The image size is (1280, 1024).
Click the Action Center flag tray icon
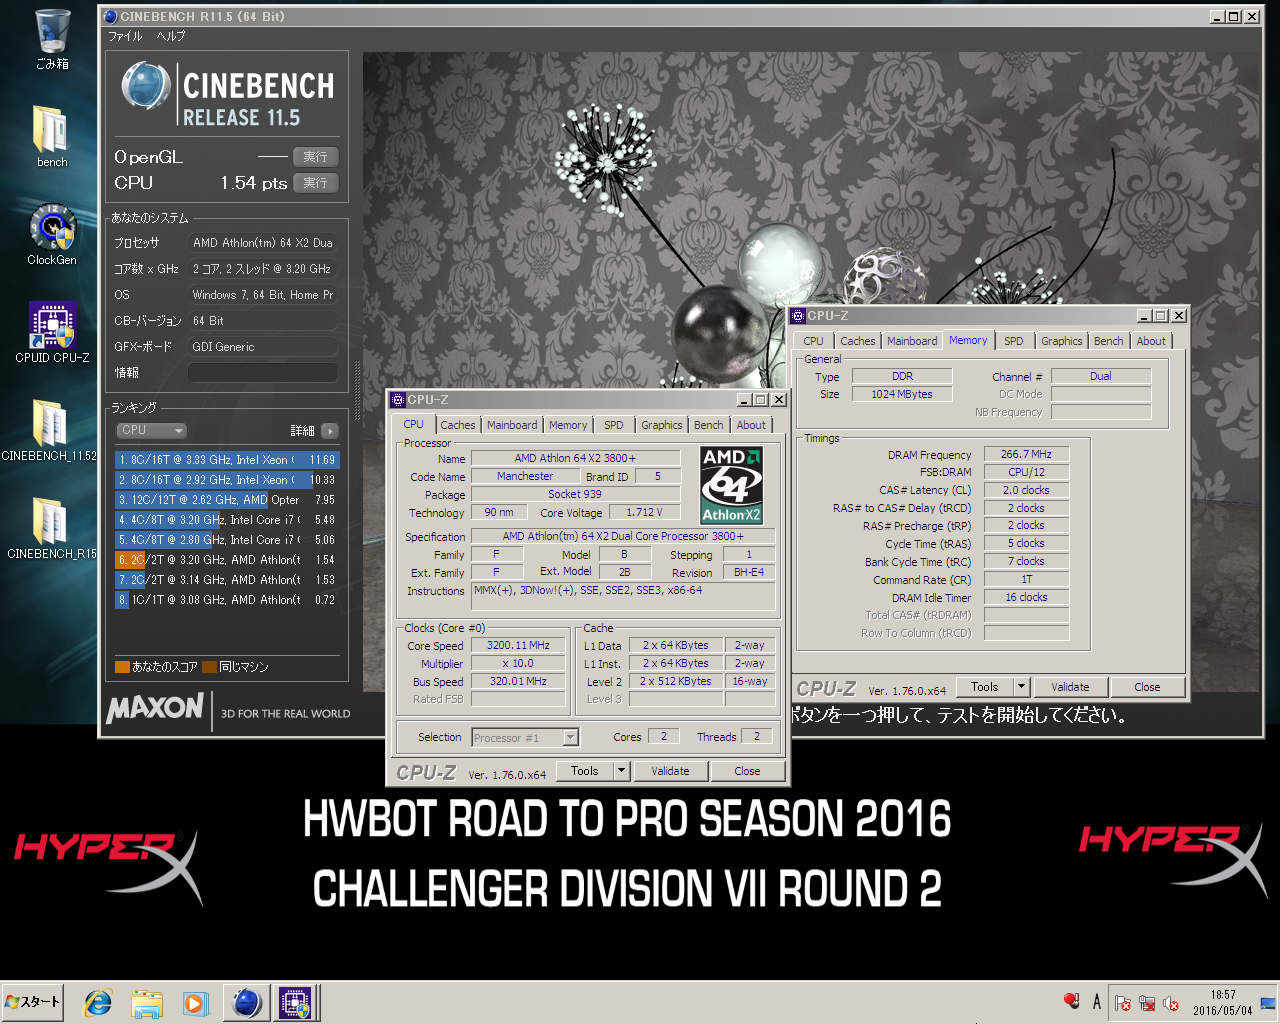[1122, 1003]
